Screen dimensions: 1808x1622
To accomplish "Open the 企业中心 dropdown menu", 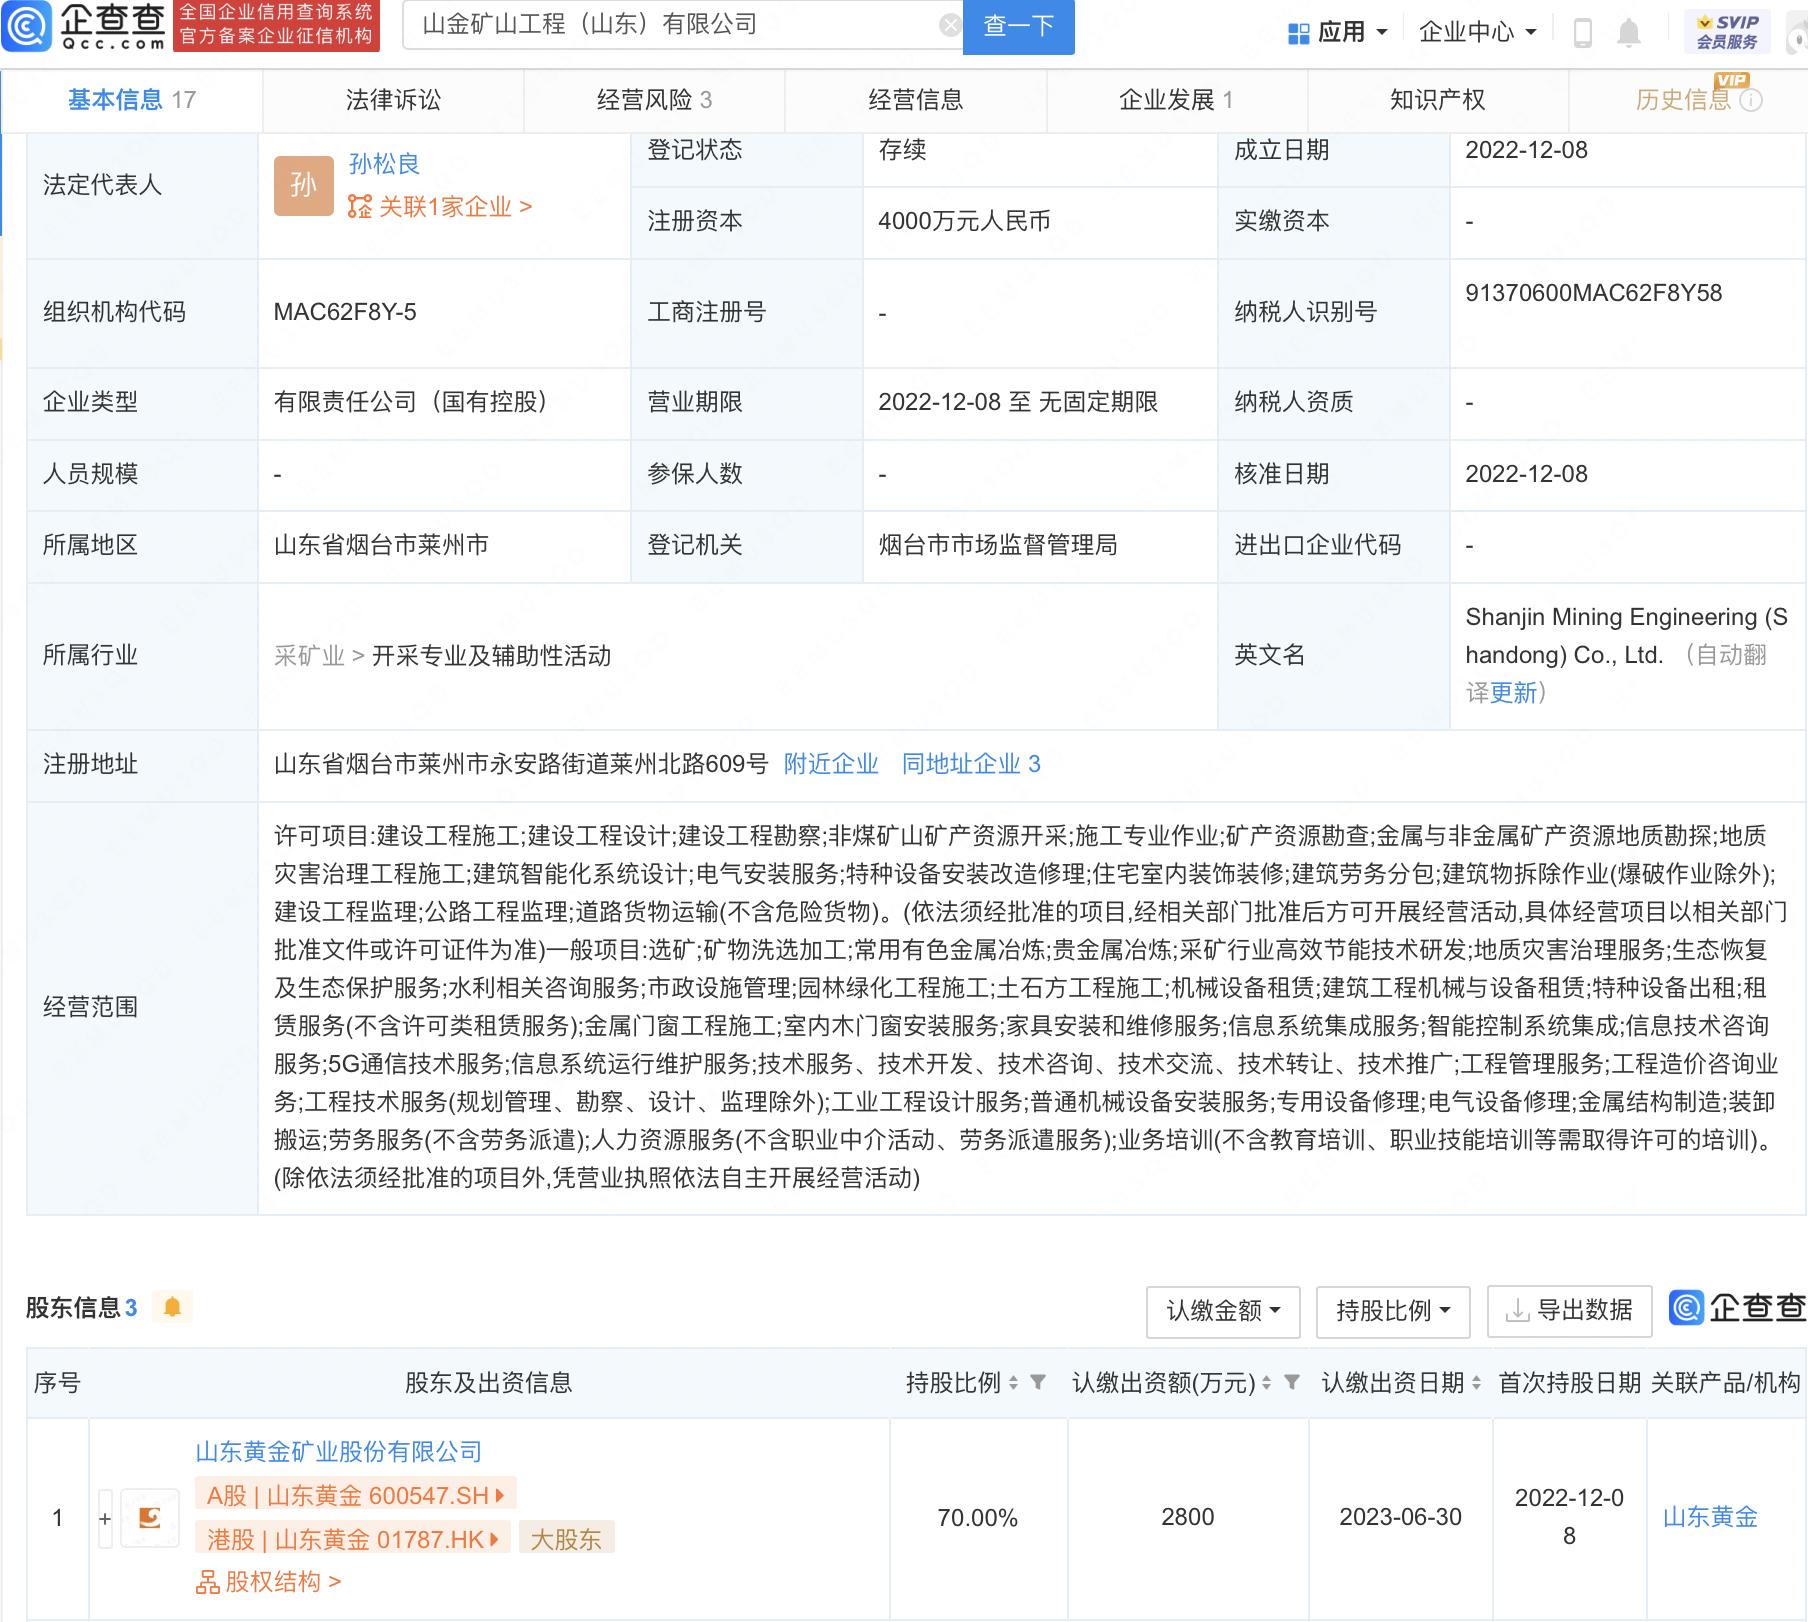I will point(1477,32).
